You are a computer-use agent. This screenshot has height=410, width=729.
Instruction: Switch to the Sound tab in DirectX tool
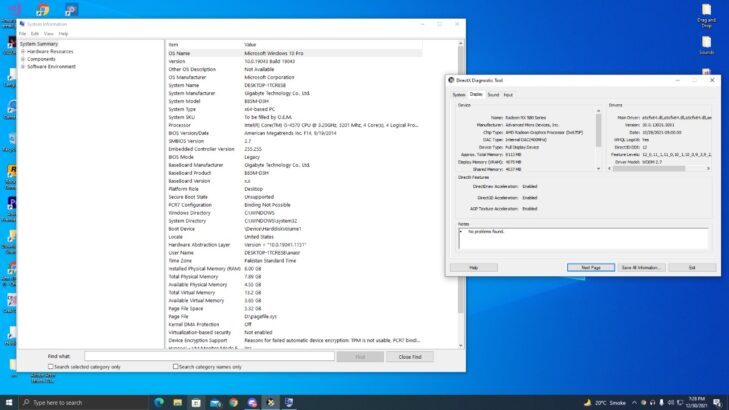click(493, 95)
